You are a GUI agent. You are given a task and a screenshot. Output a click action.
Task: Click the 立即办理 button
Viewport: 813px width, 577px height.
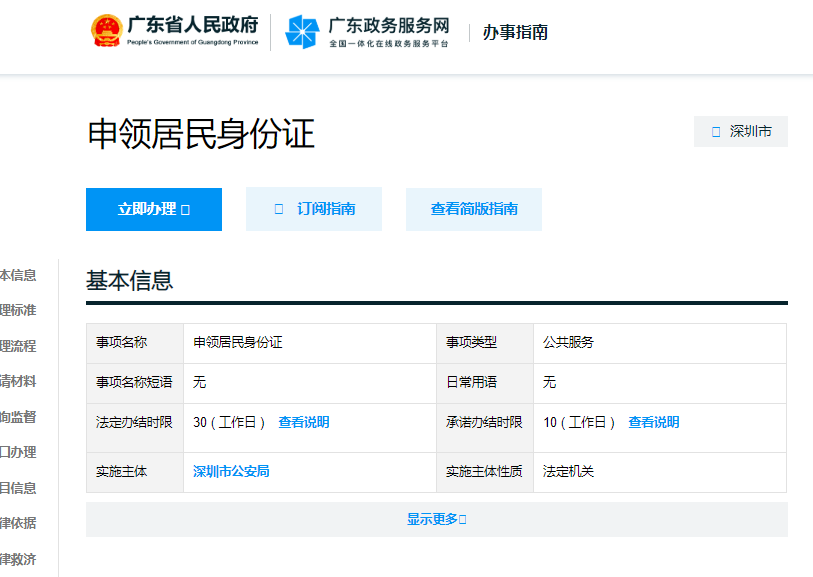[x=153, y=209]
